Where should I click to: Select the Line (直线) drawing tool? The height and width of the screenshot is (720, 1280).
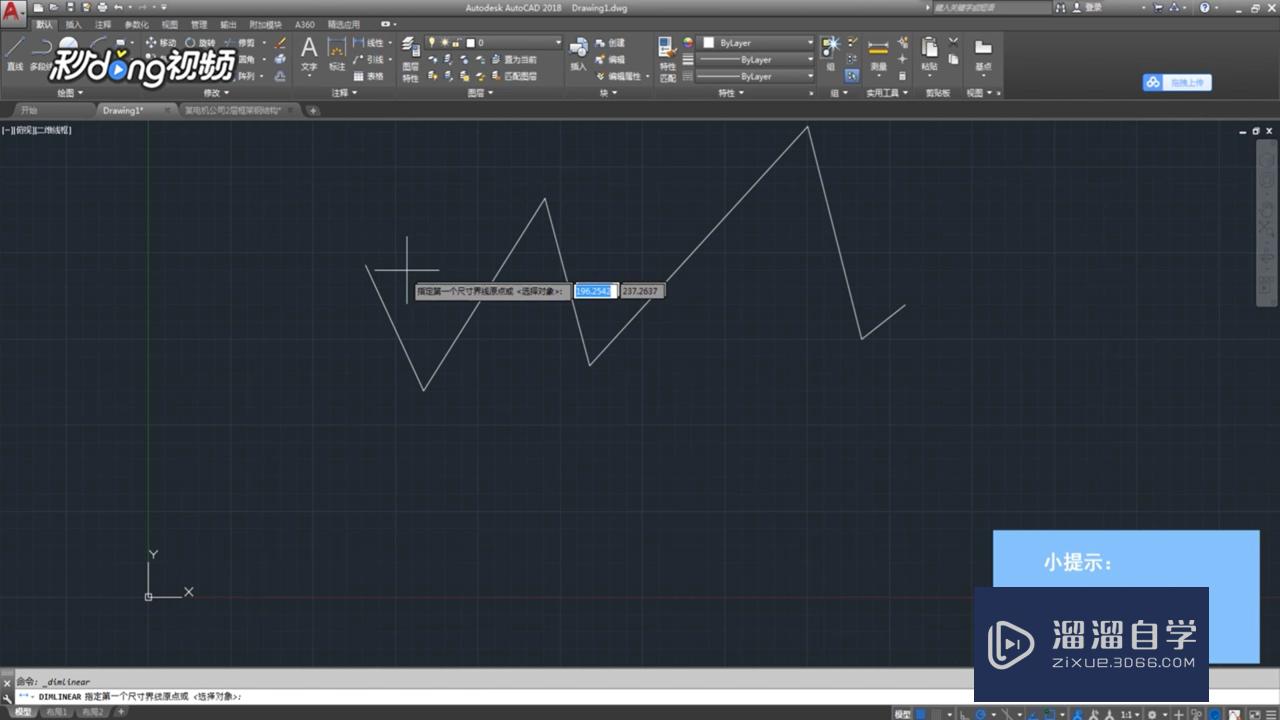click(x=14, y=55)
